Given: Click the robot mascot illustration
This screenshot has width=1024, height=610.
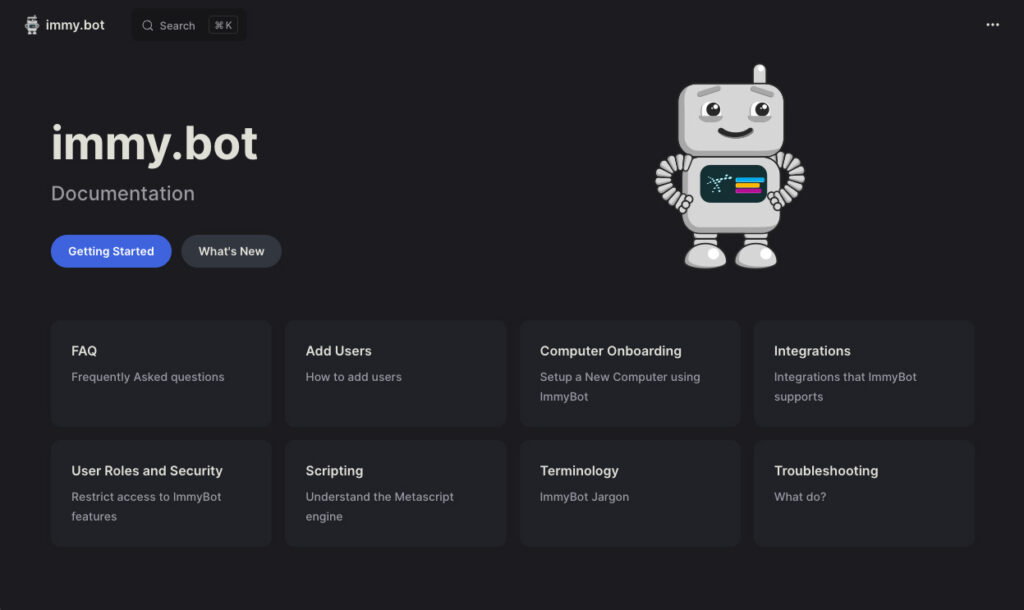Looking at the screenshot, I should [x=730, y=170].
